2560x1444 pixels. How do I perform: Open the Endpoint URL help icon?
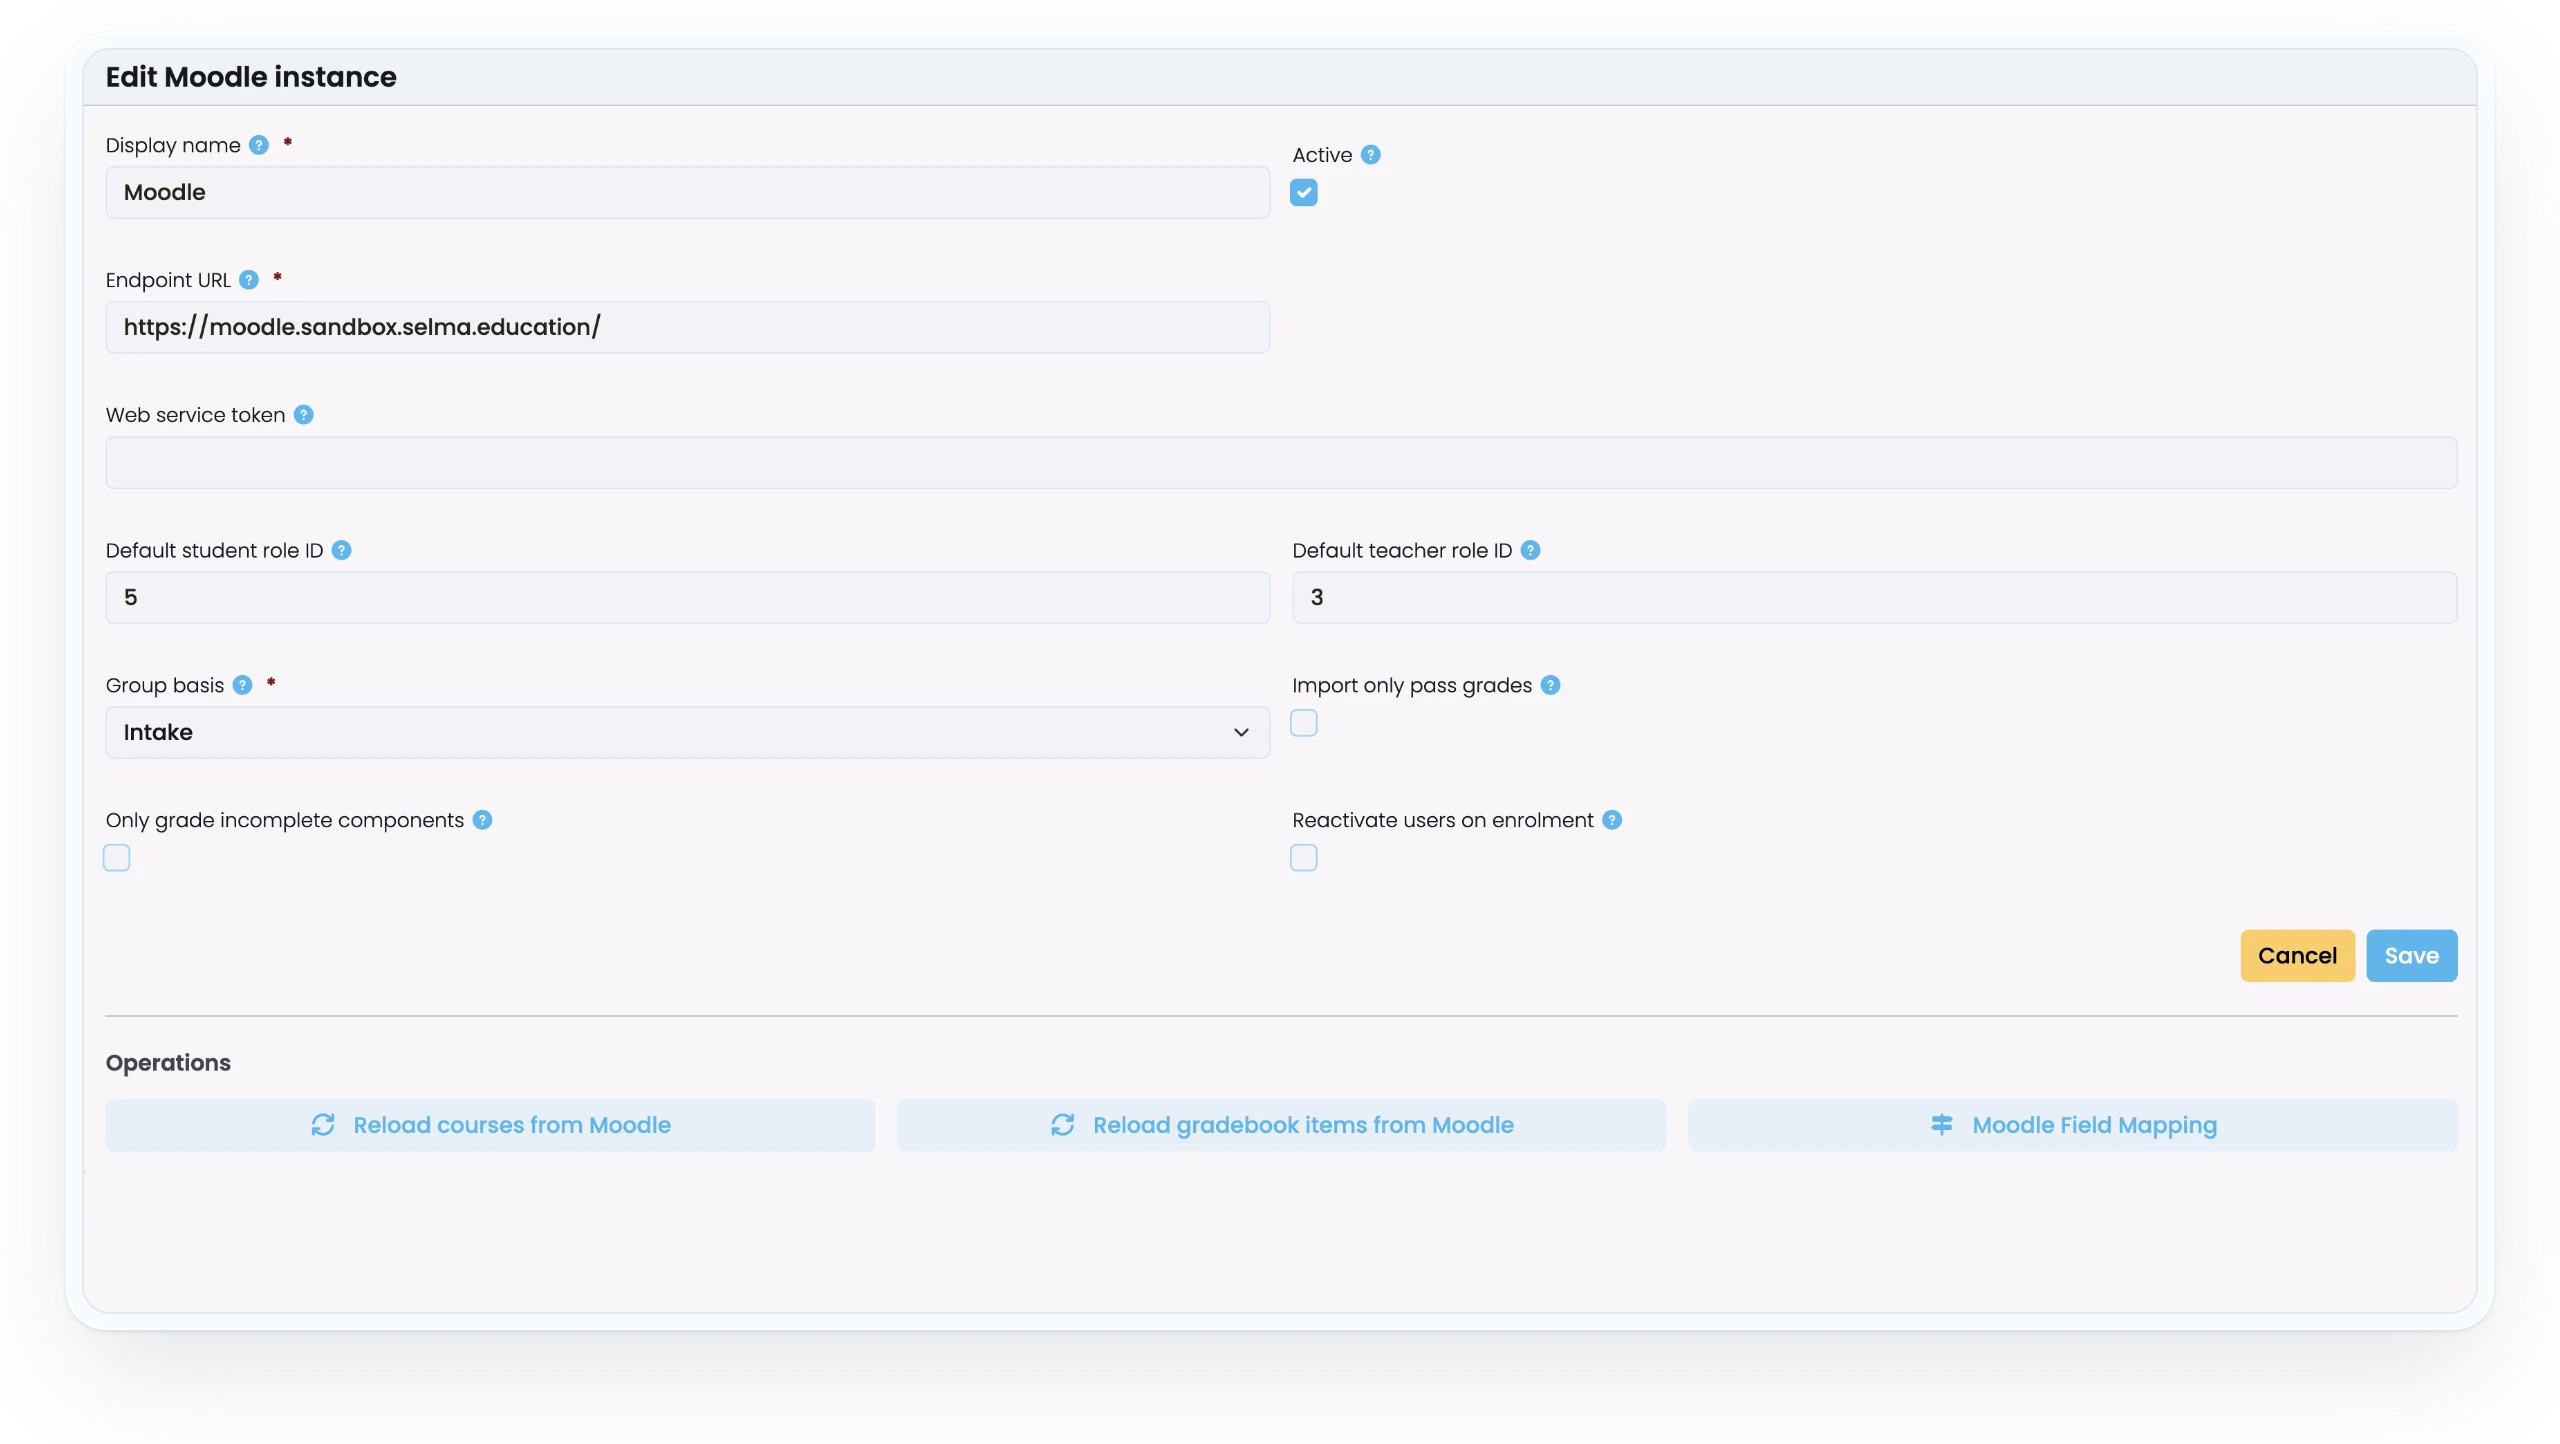pyautogui.click(x=249, y=280)
